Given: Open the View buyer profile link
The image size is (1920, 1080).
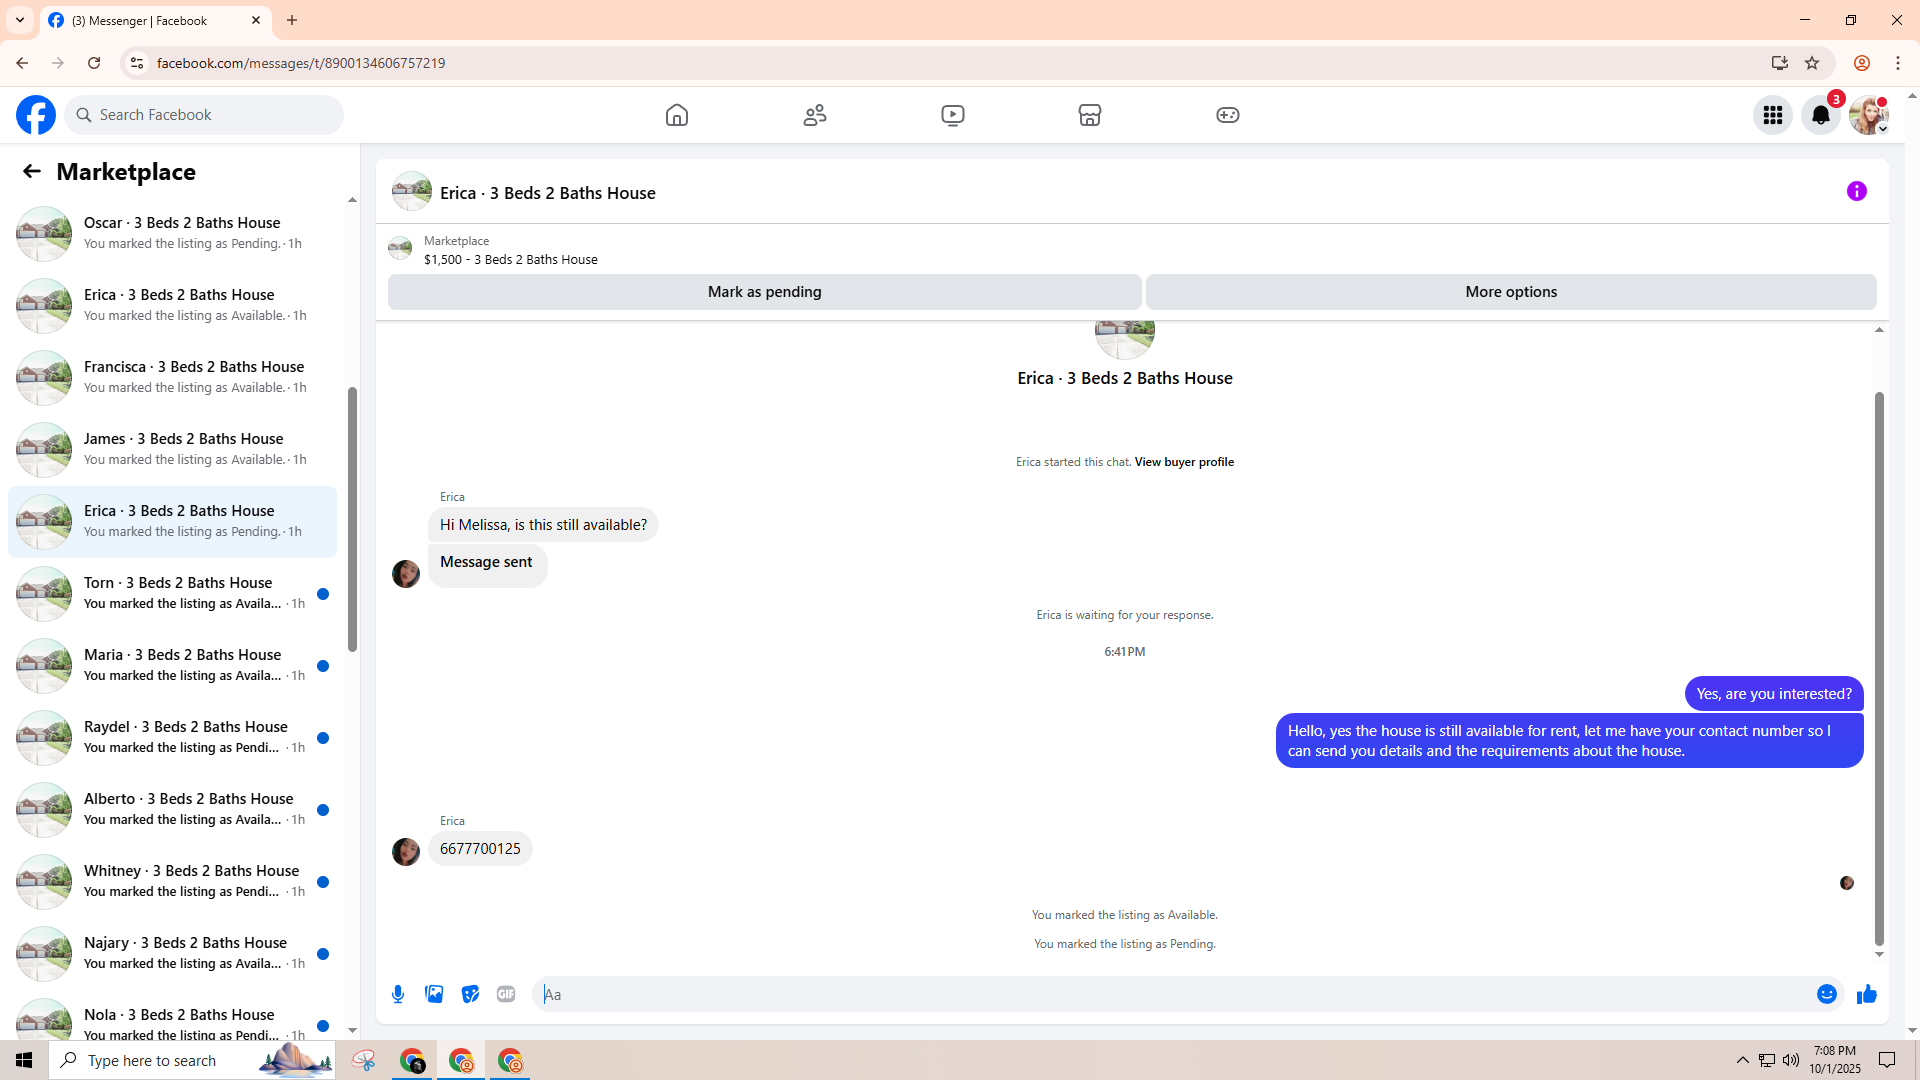Looking at the screenshot, I should (x=1184, y=462).
